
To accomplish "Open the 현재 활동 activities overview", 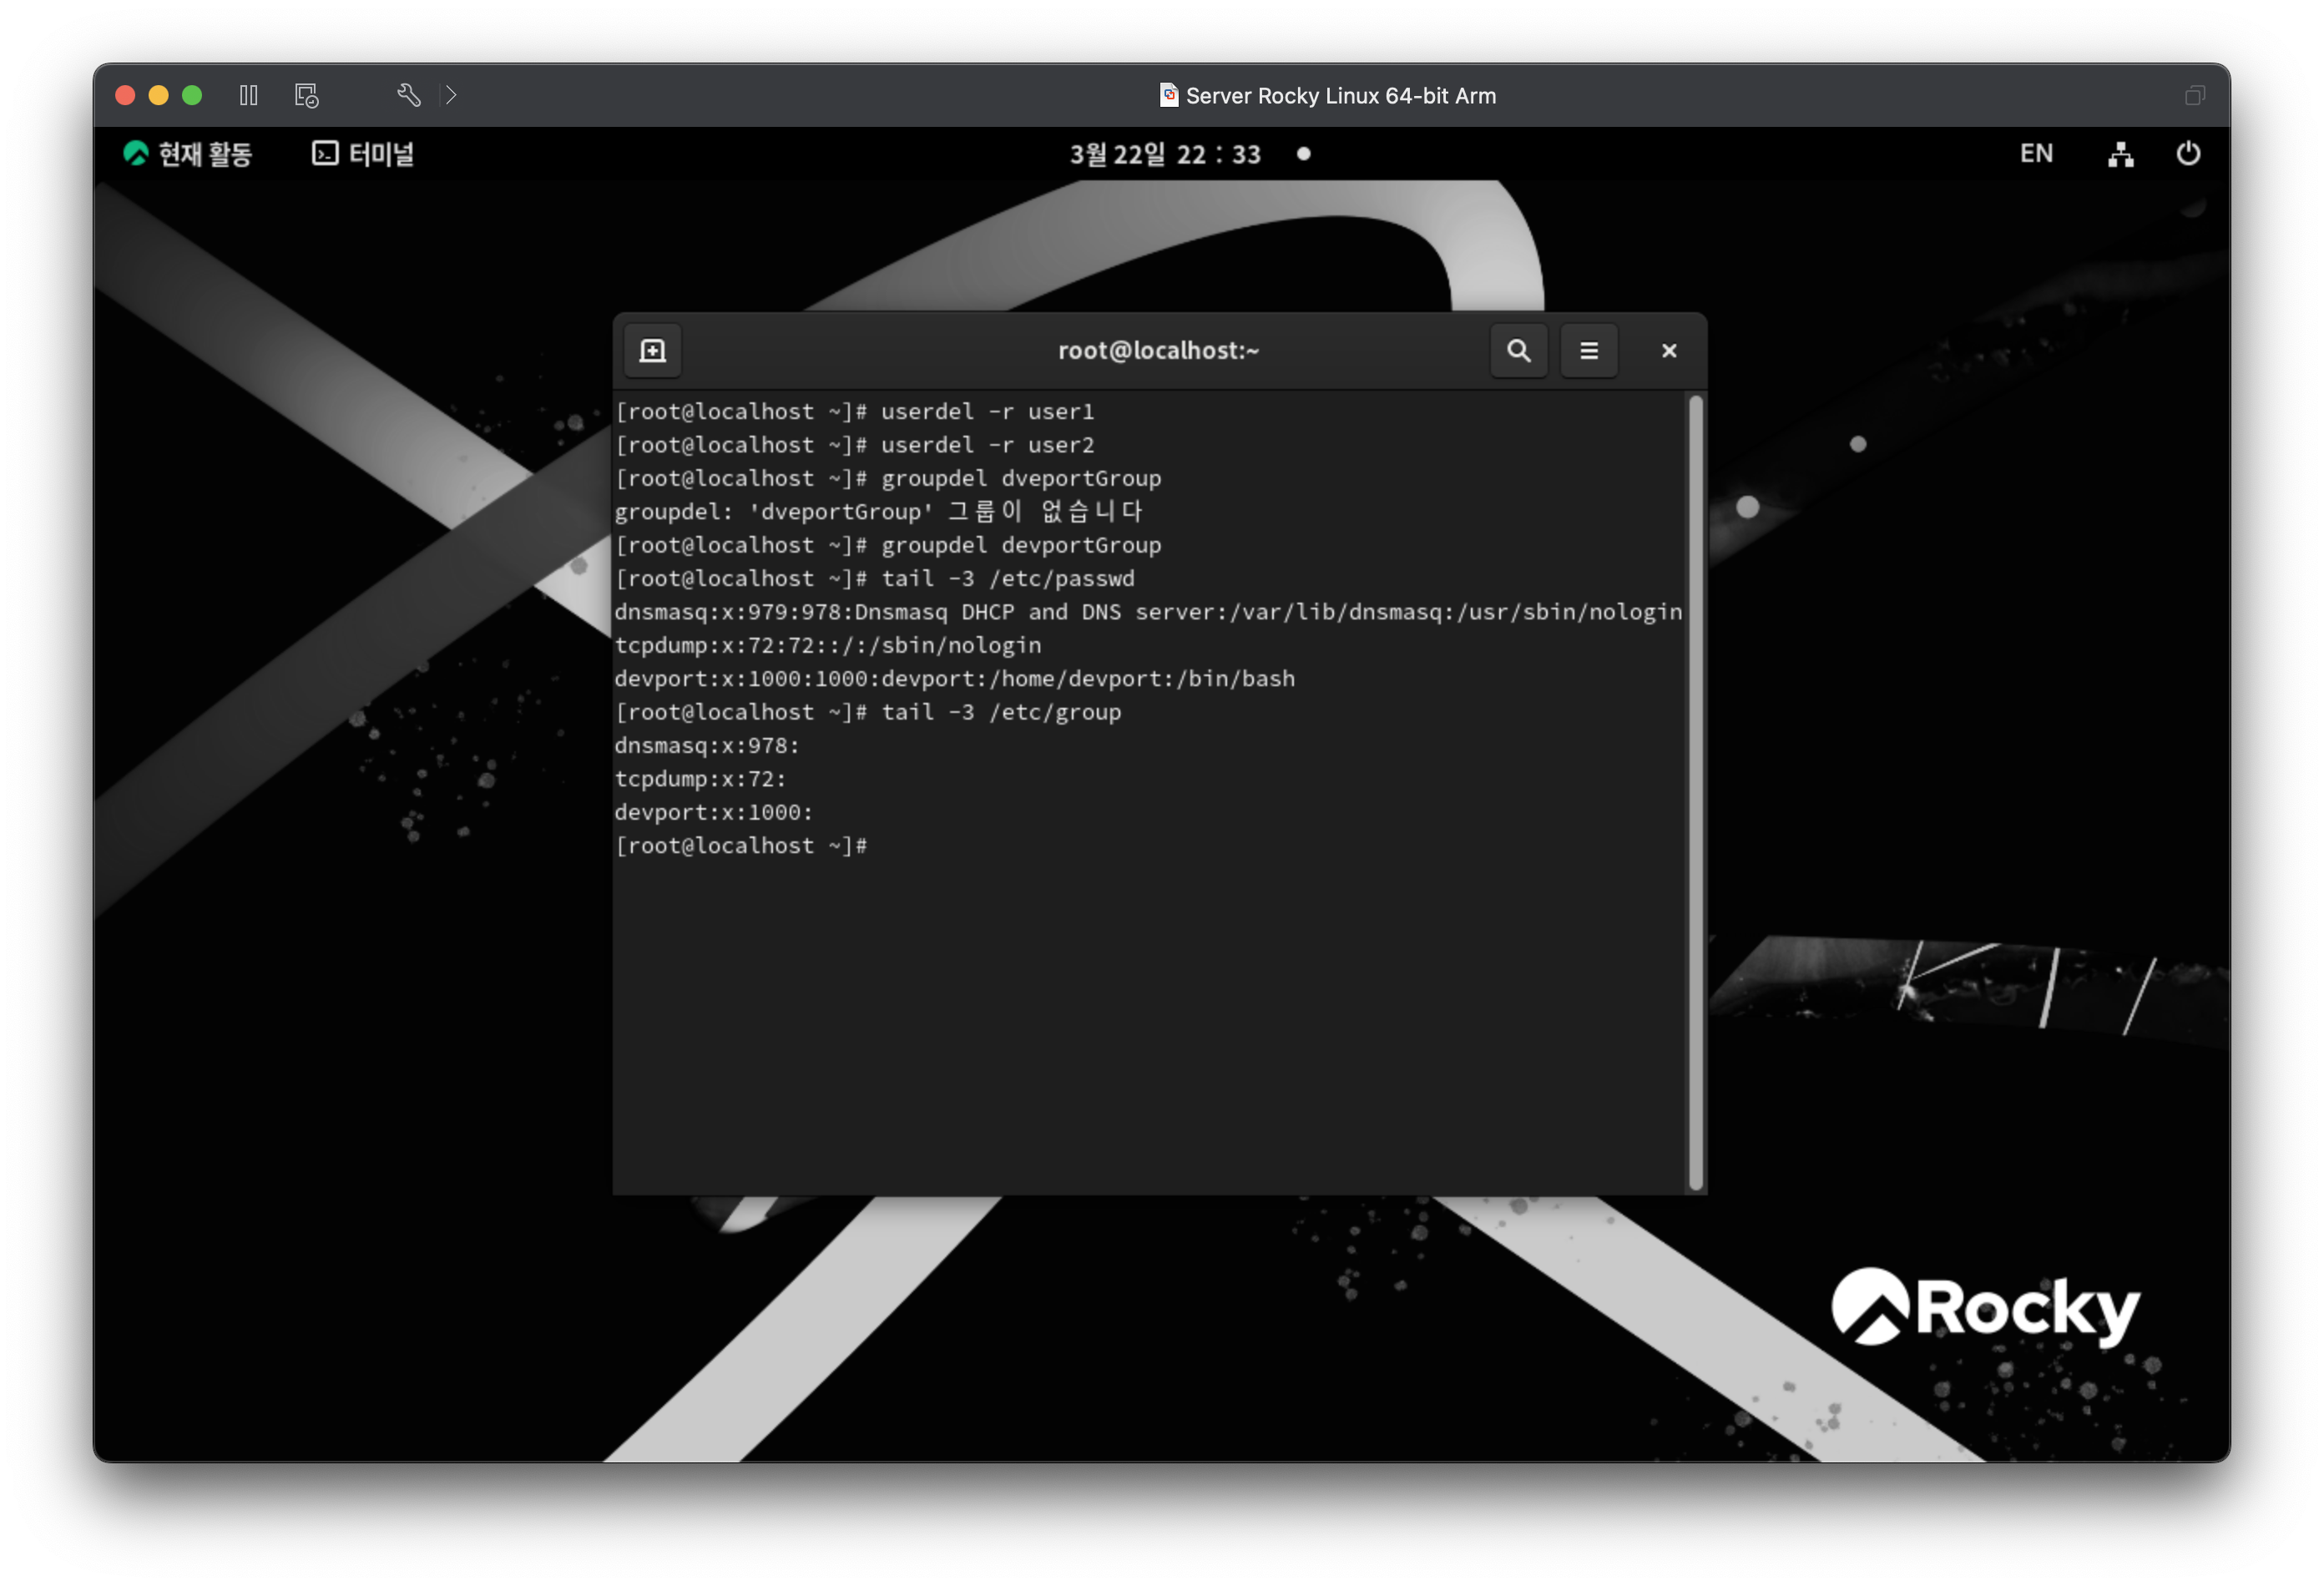I will pyautogui.click(x=188, y=154).
